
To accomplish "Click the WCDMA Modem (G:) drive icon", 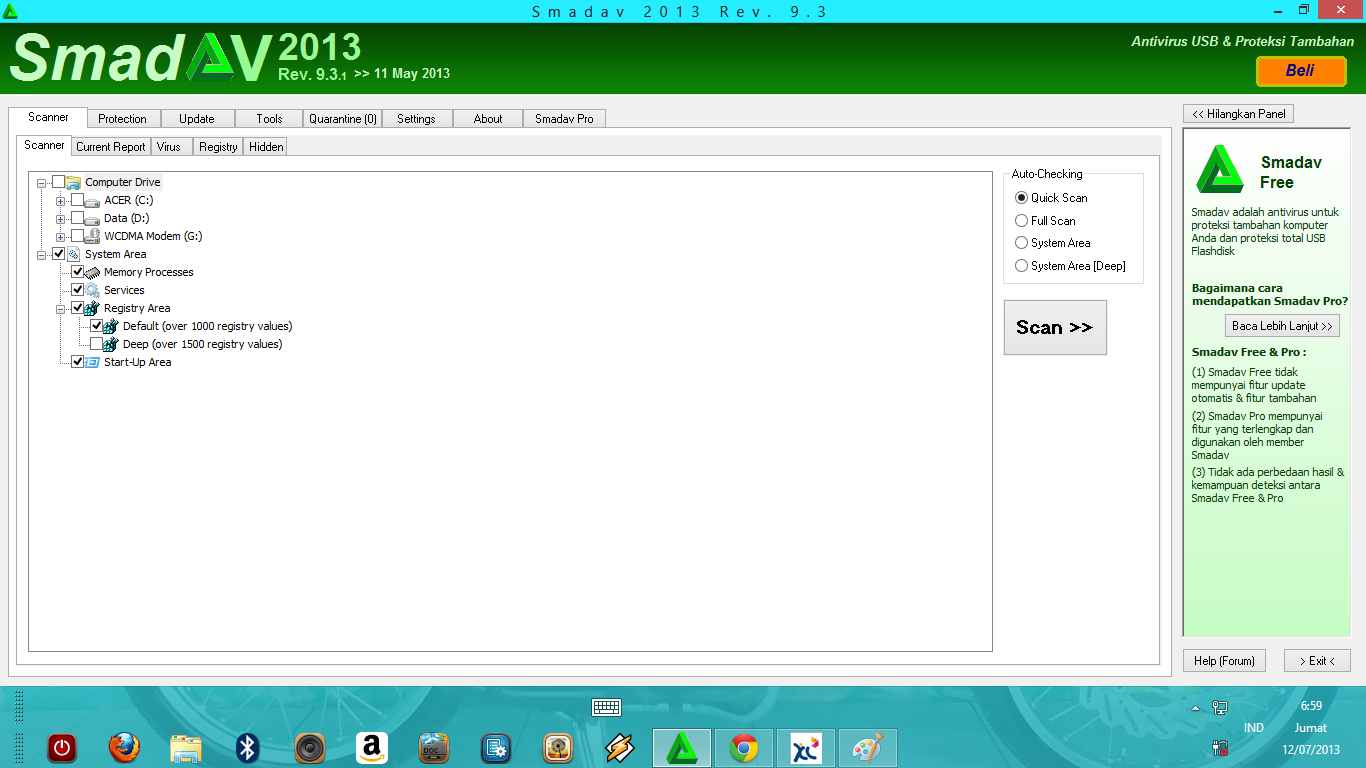I will coord(92,236).
